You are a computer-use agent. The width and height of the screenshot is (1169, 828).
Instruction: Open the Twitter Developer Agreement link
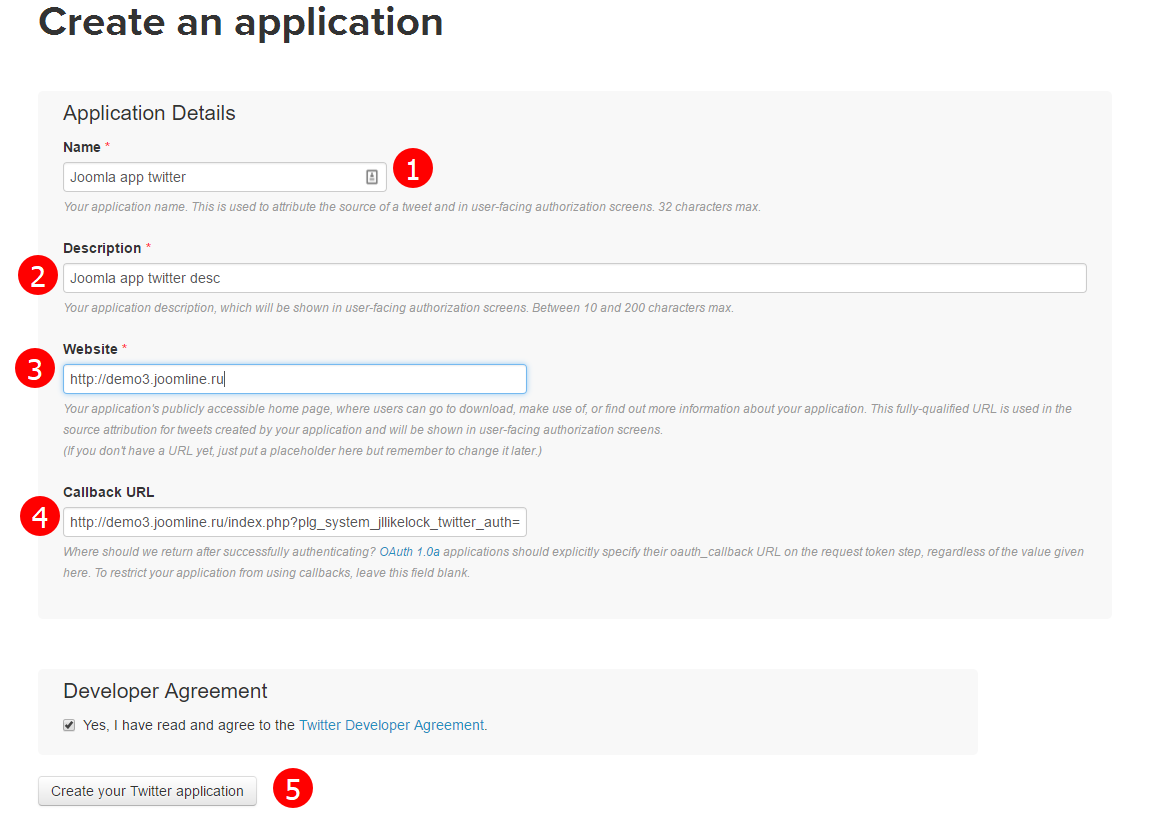pyautogui.click(x=391, y=725)
